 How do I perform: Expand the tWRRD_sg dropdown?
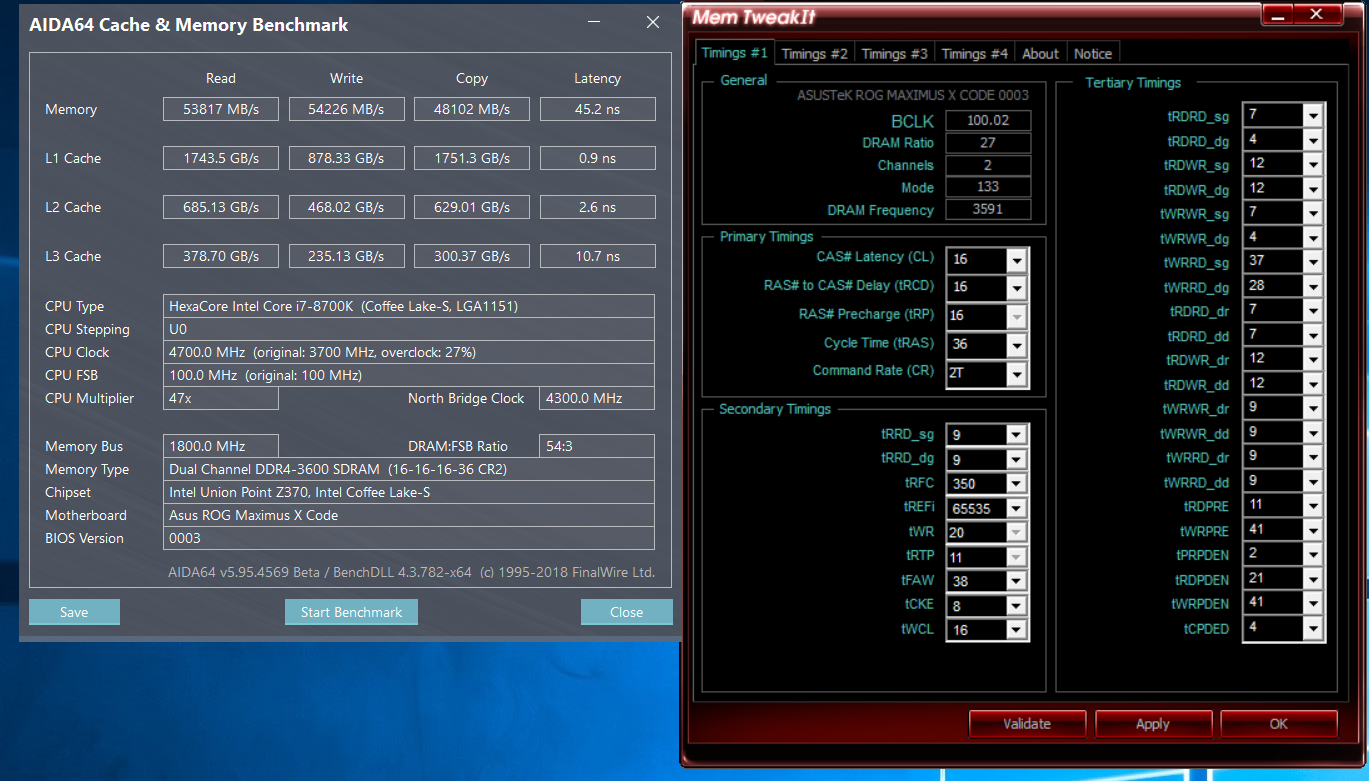[1313, 262]
